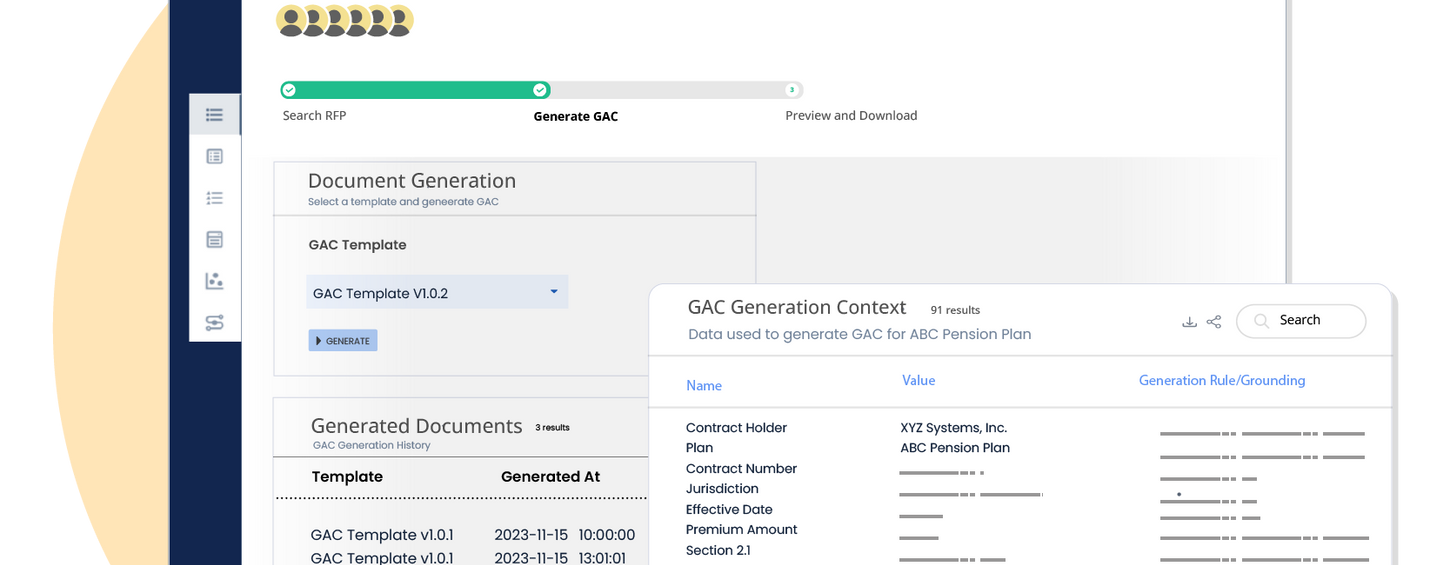Screen dimensions: 1450x565
Task: Share the GAC Generation Context
Action: (x=1214, y=322)
